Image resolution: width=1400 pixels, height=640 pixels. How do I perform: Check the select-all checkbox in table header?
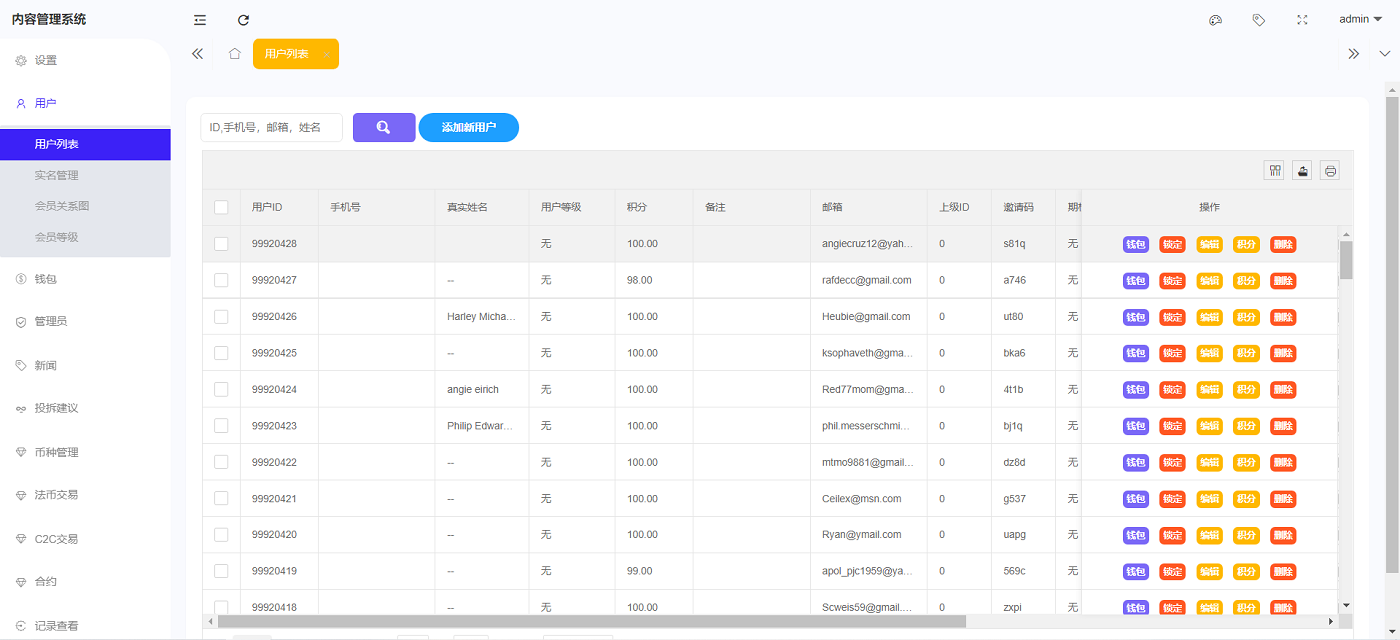tap(221, 208)
